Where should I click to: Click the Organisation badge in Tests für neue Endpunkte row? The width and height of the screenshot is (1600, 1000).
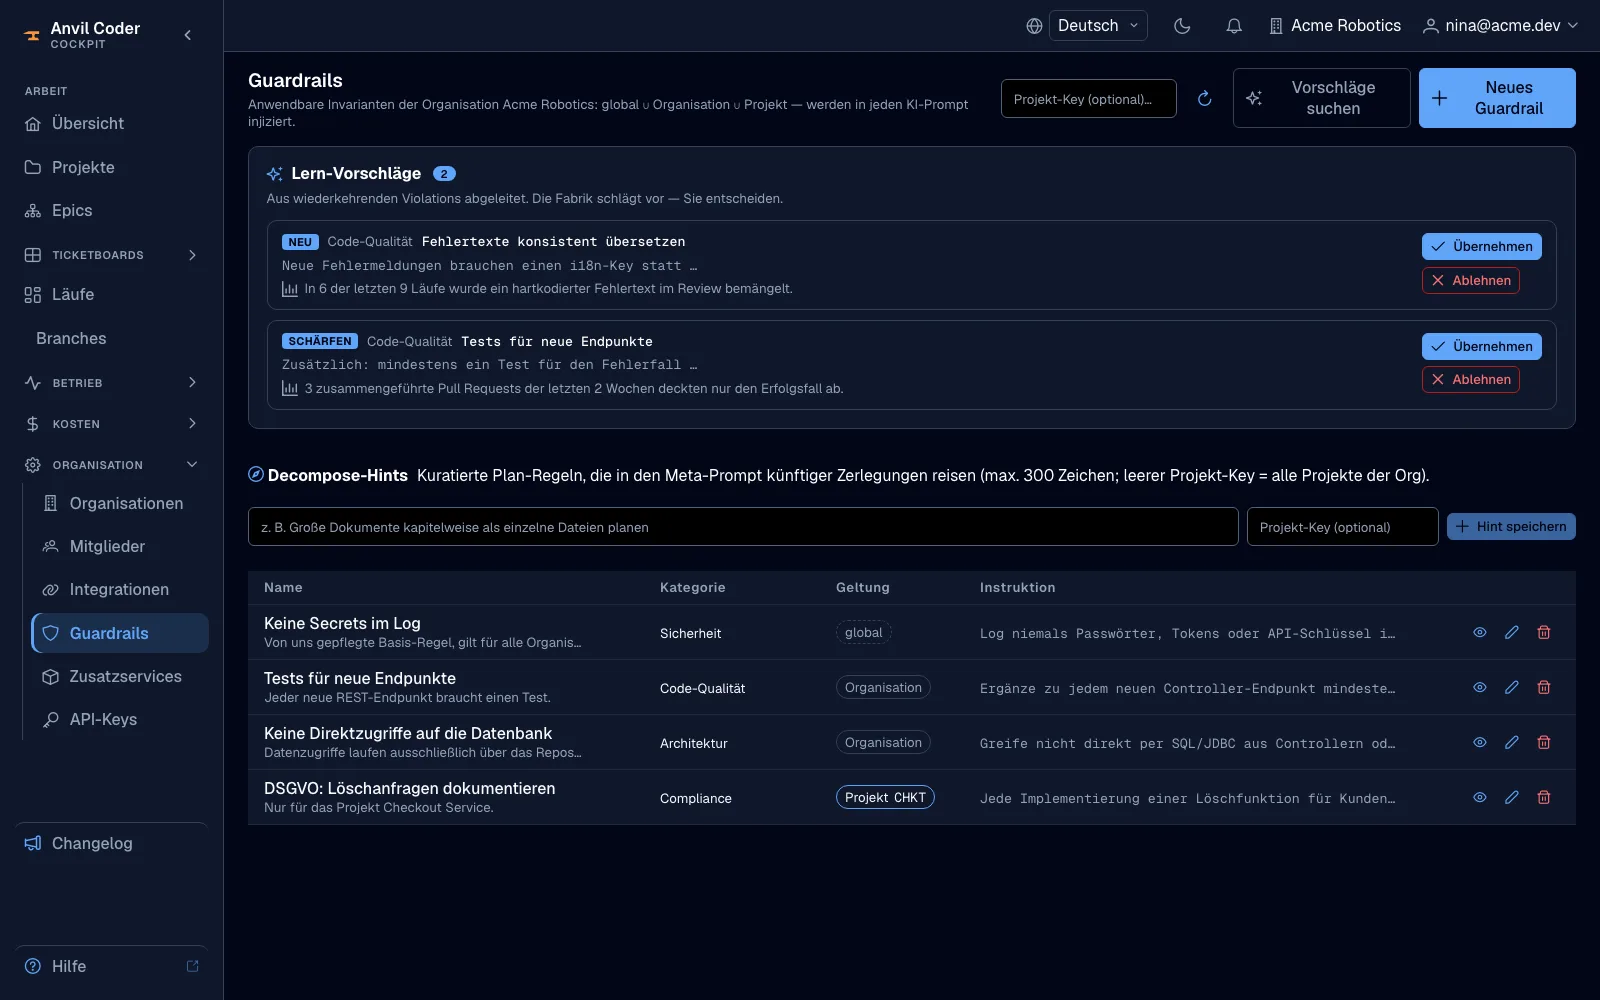pos(883,687)
